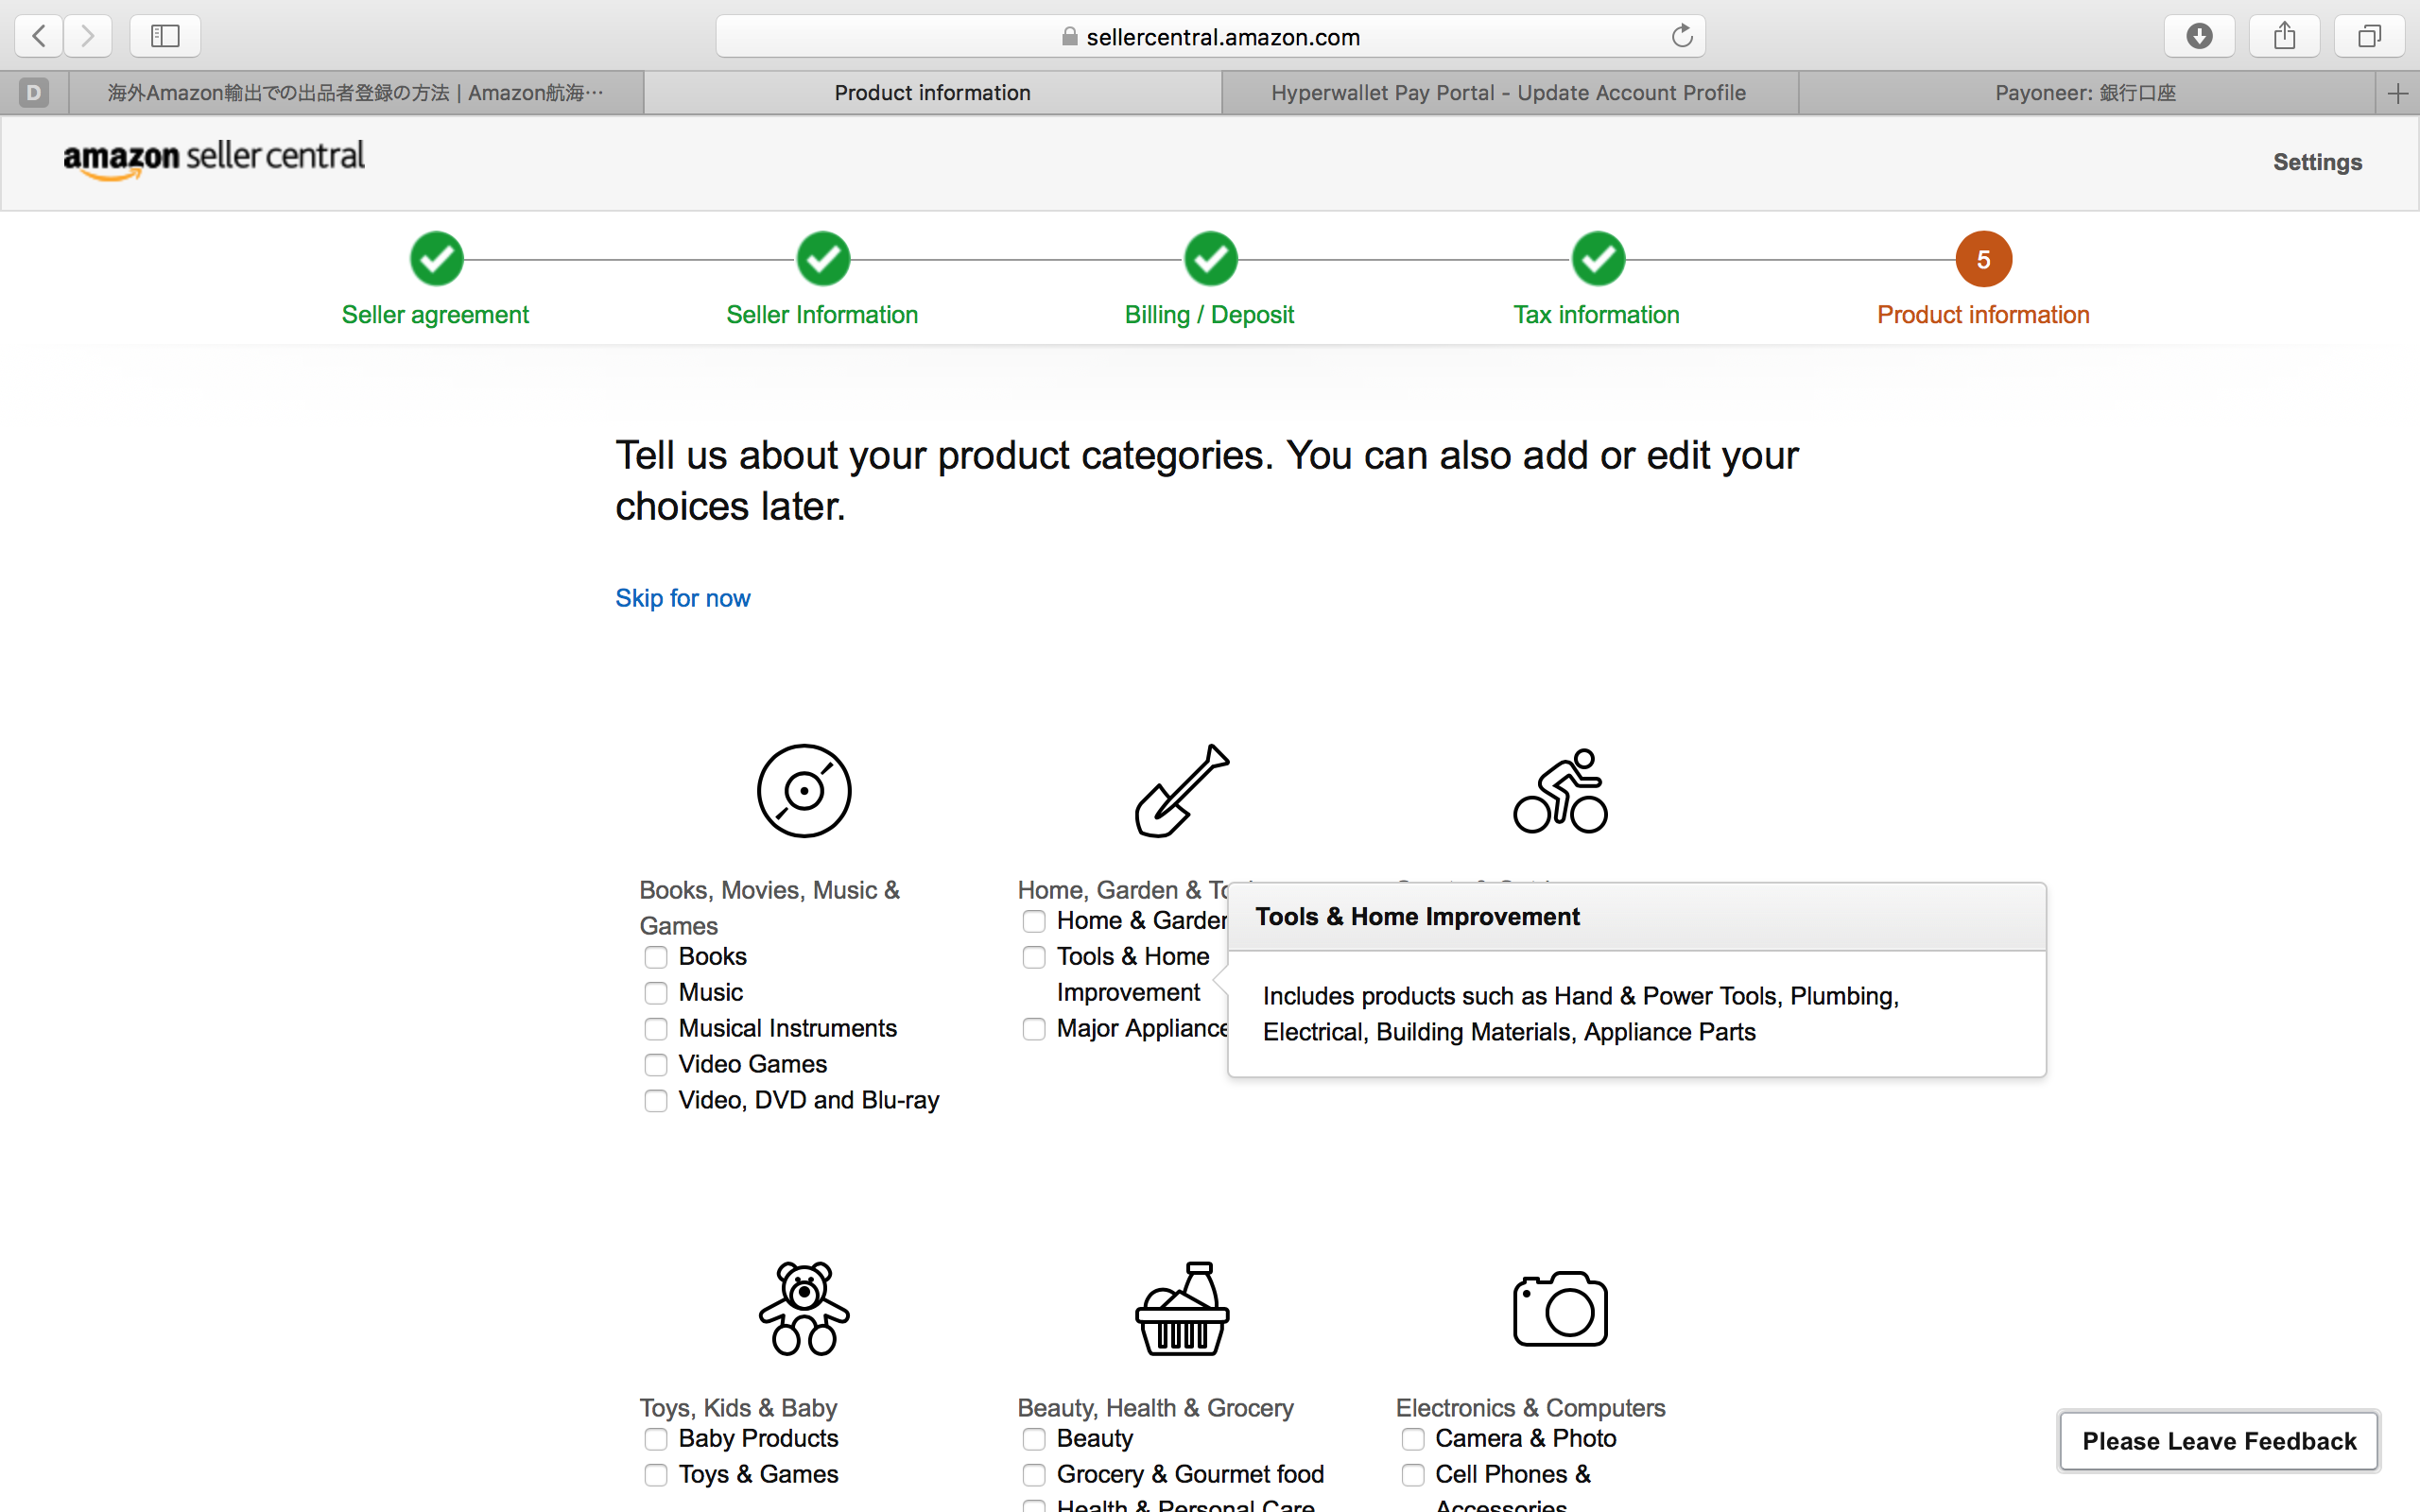The width and height of the screenshot is (2420, 1512).
Task: Toggle the Safari sidebar button
Action: tap(165, 37)
